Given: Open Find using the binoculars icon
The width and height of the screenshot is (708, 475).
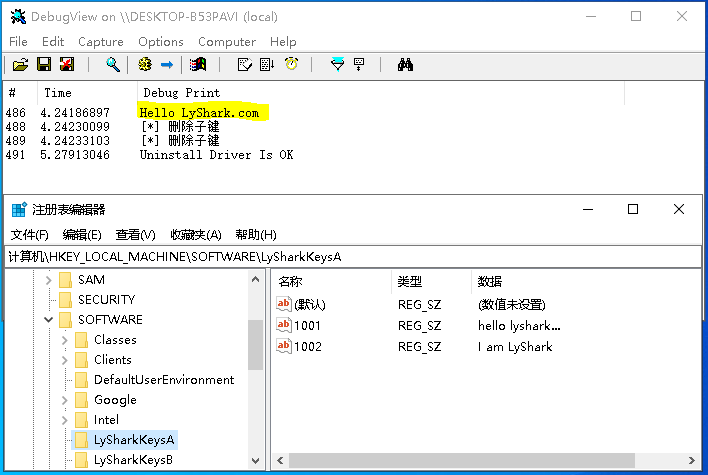Looking at the screenshot, I should coord(405,65).
